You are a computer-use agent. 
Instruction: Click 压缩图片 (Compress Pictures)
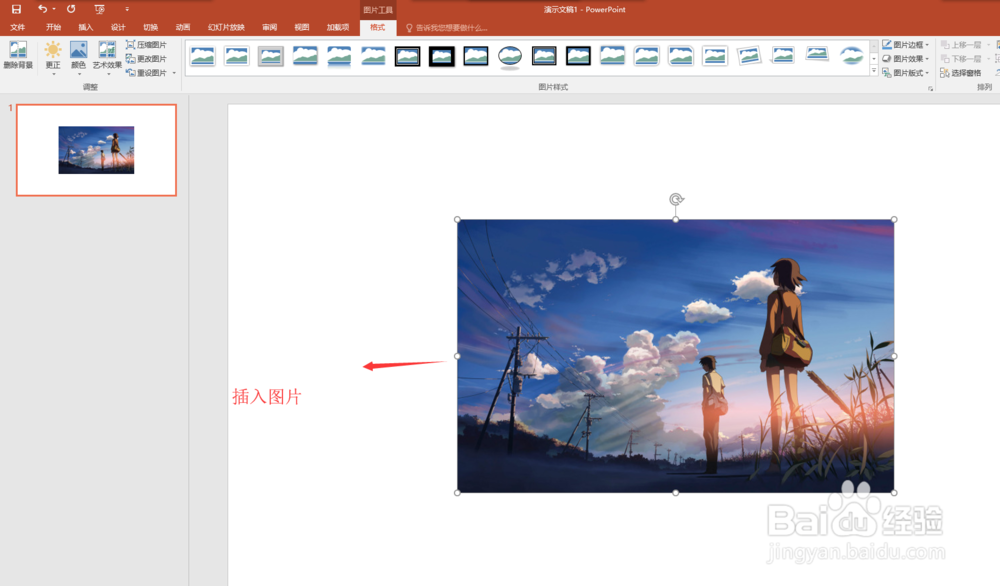click(147, 45)
